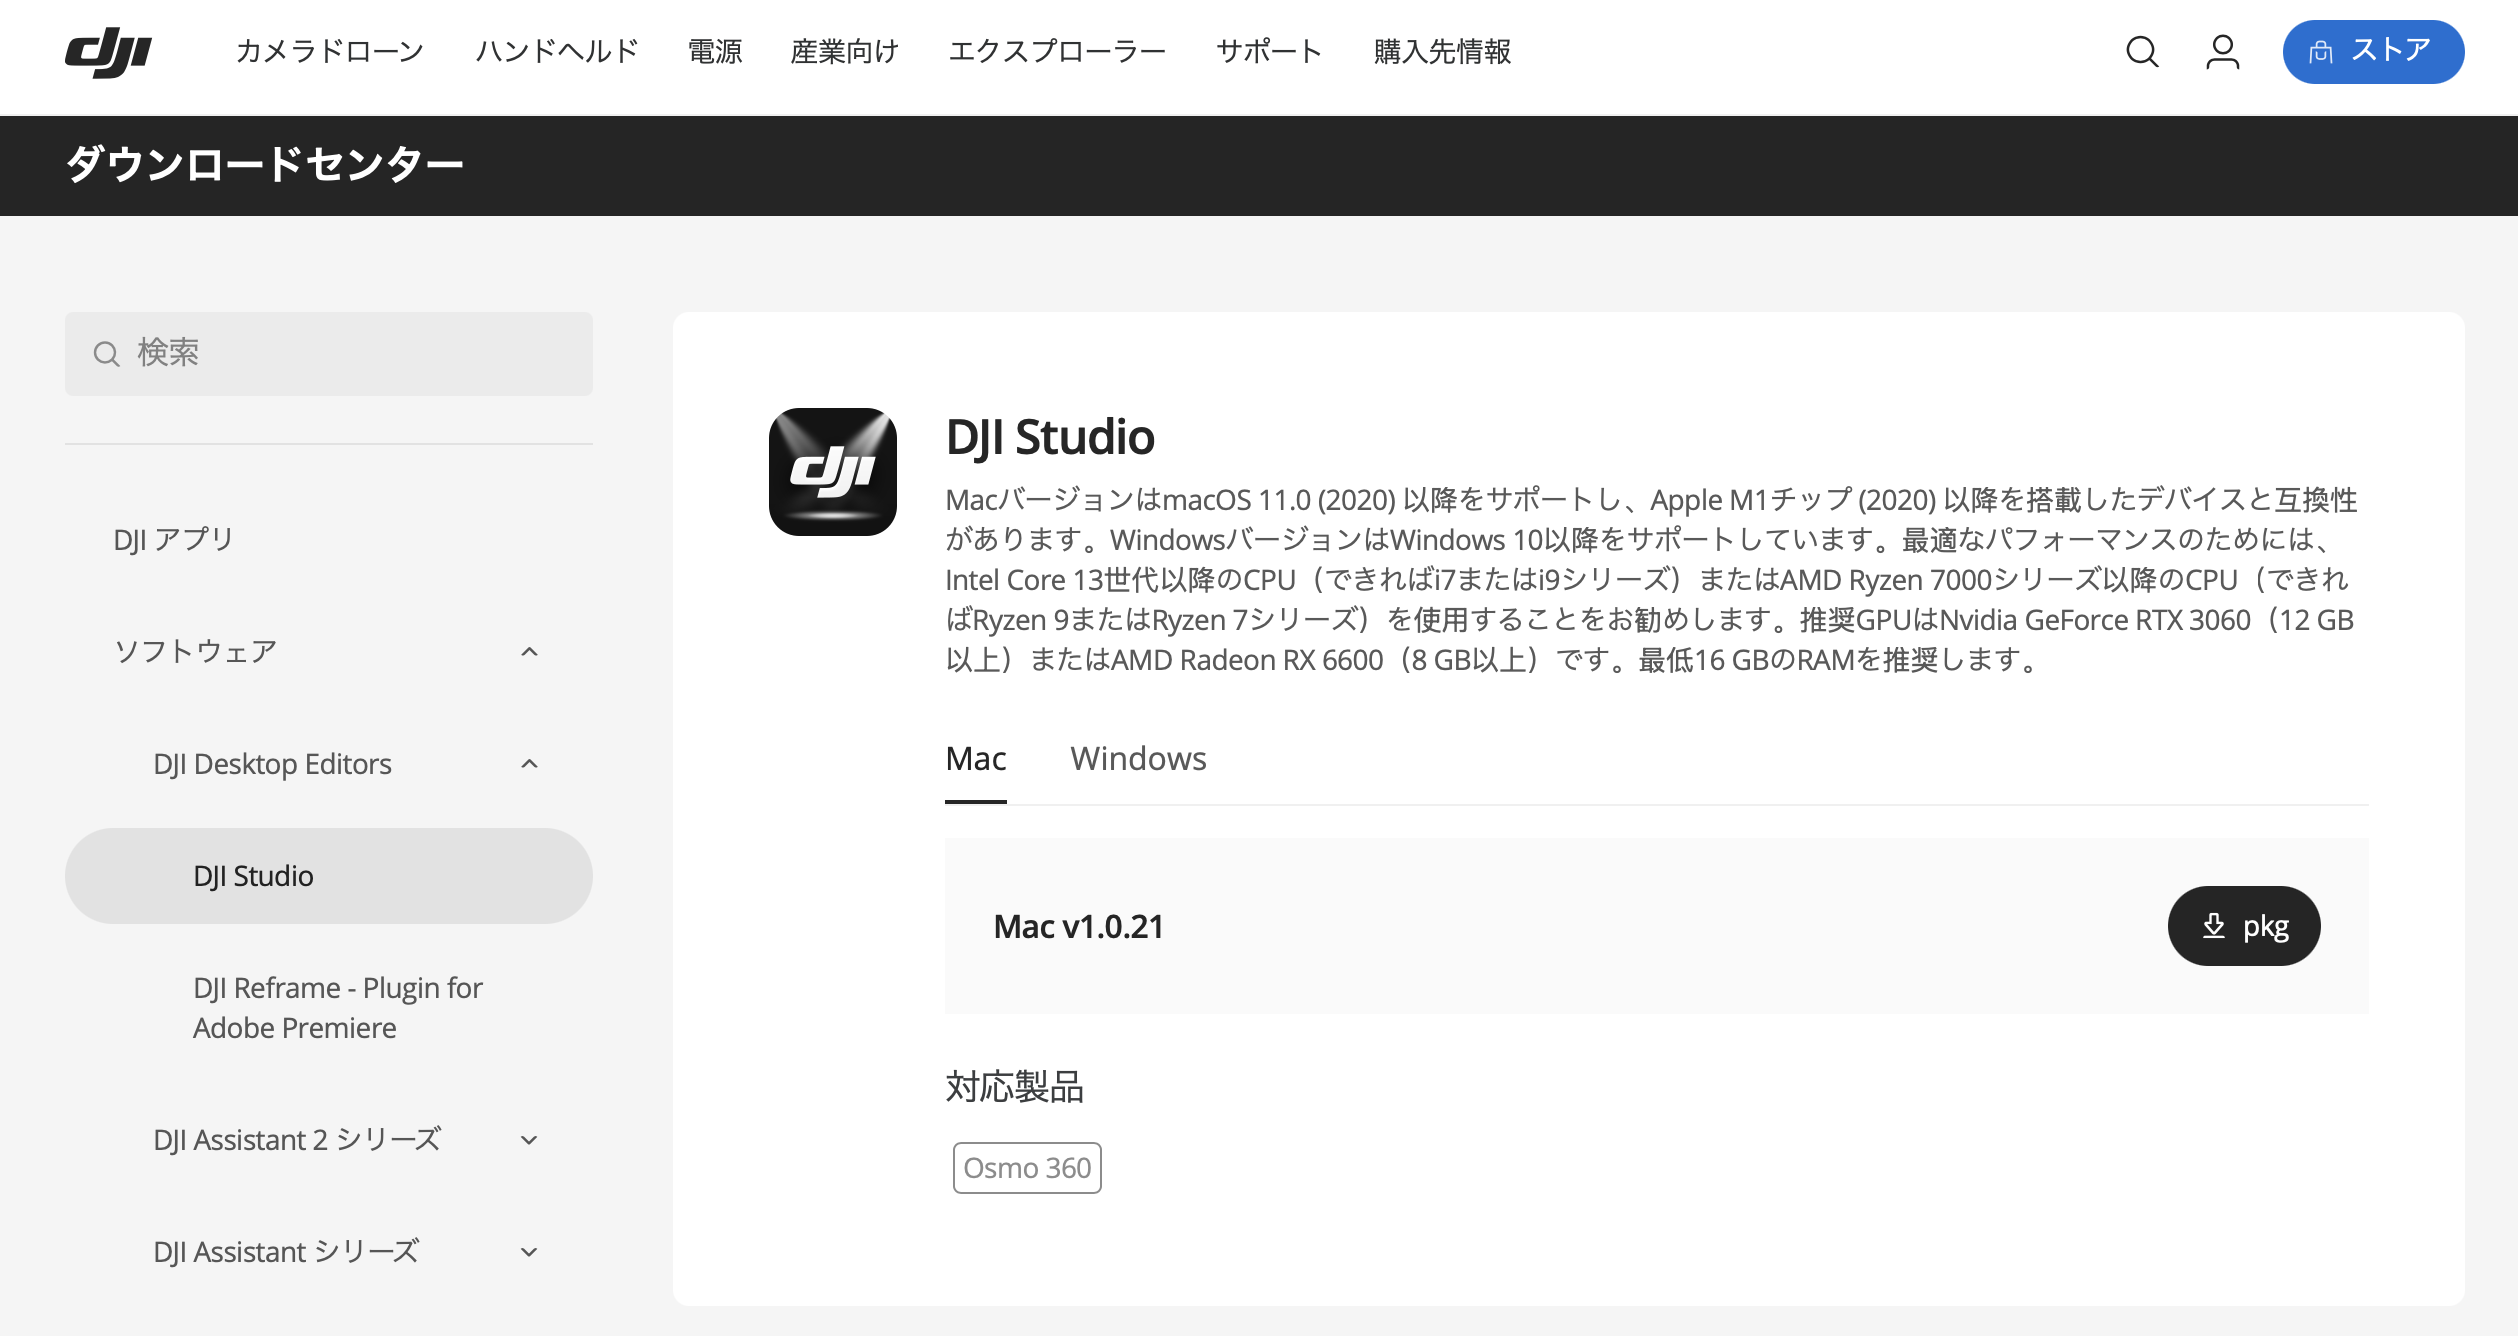Download the Mac pkg installer
Image resolution: width=2518 pixels, height=1336 pixels.
(2243, 926)
